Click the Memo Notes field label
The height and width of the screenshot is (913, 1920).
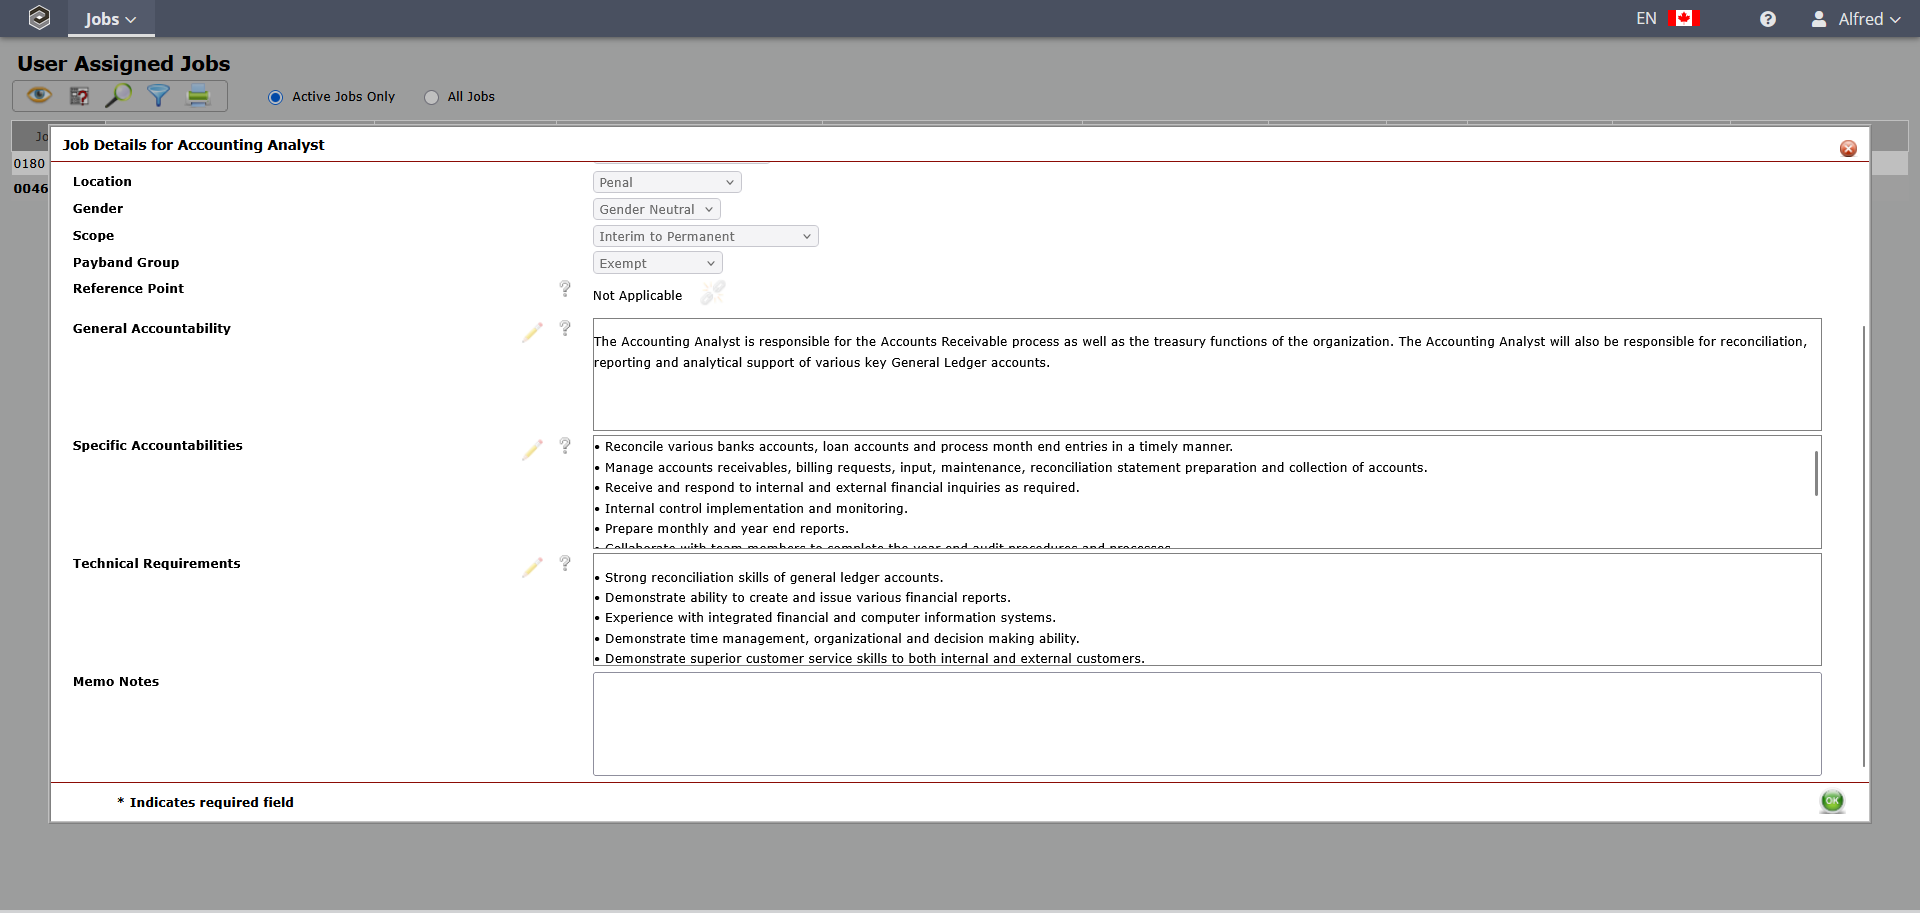[x=116, y=681]
